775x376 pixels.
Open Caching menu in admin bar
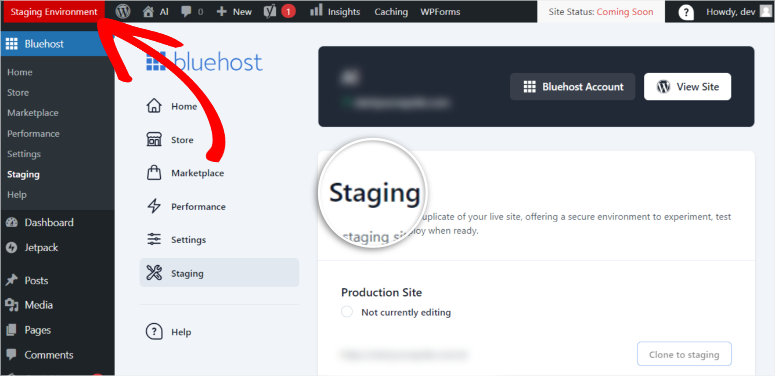pos(390,12)
